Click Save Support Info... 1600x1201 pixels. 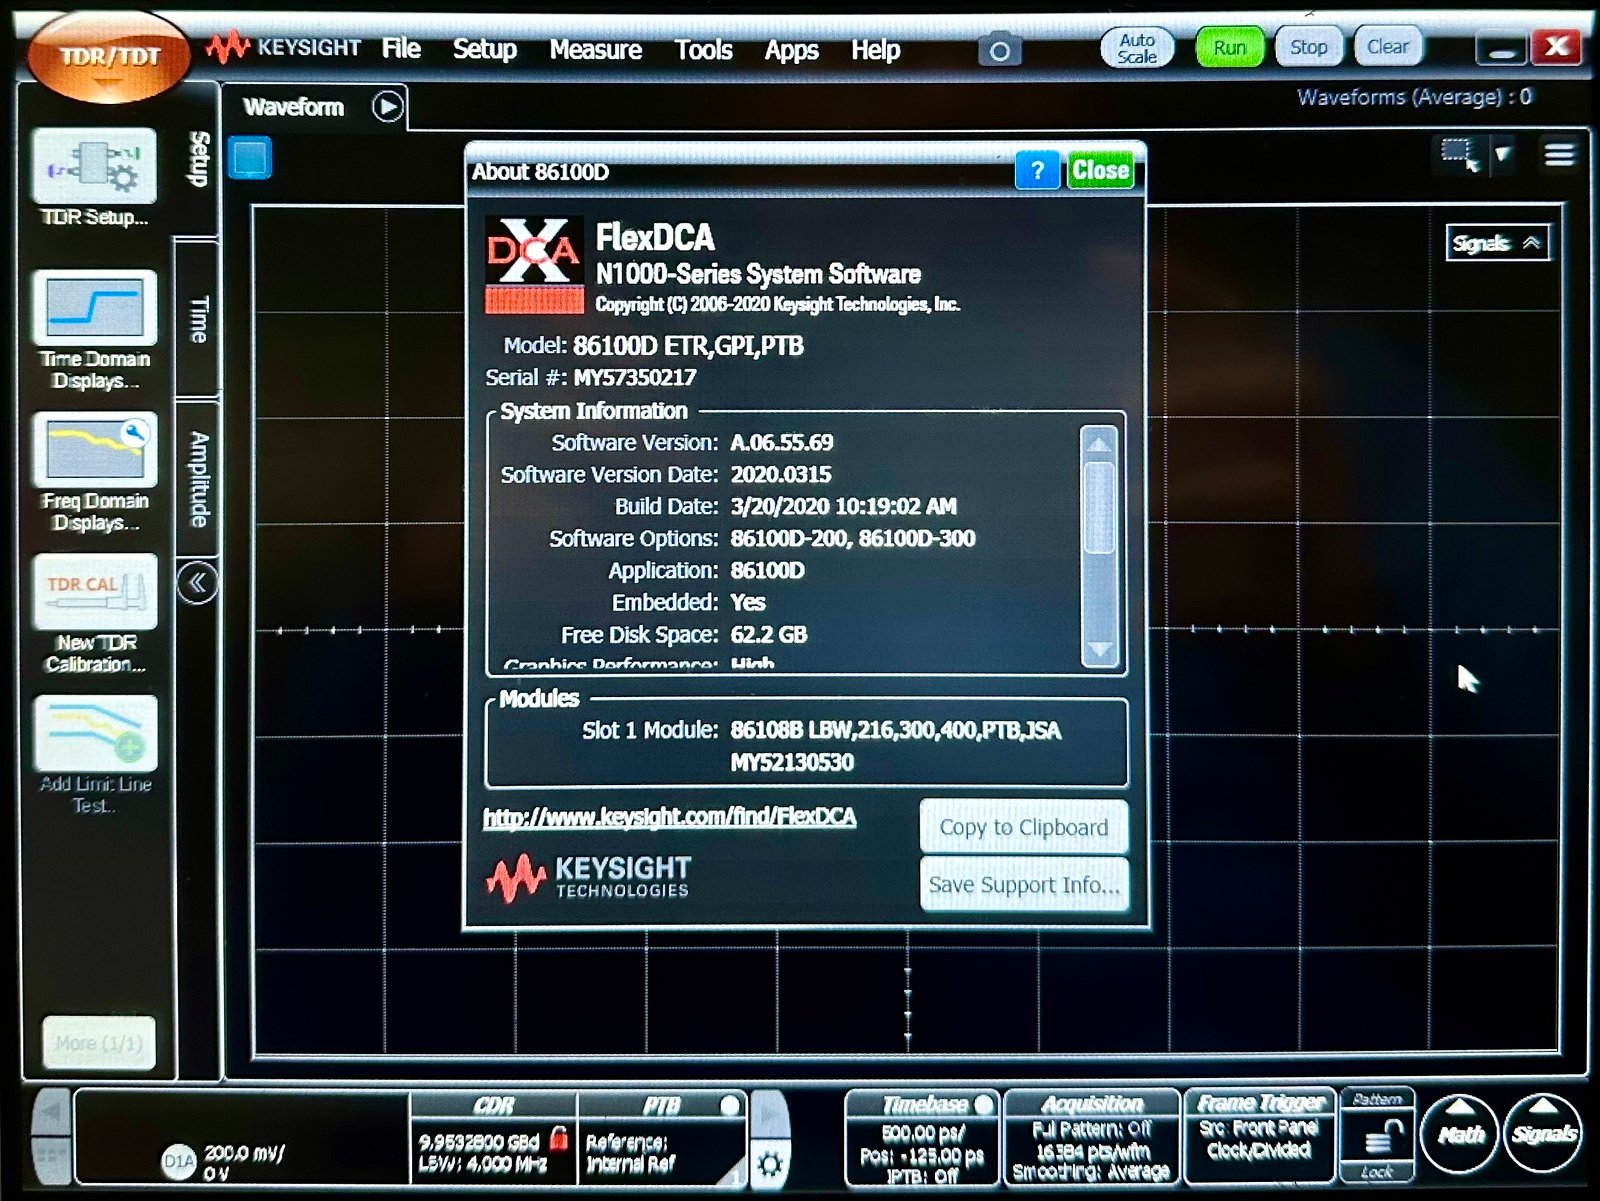[x=1024, y=884]
